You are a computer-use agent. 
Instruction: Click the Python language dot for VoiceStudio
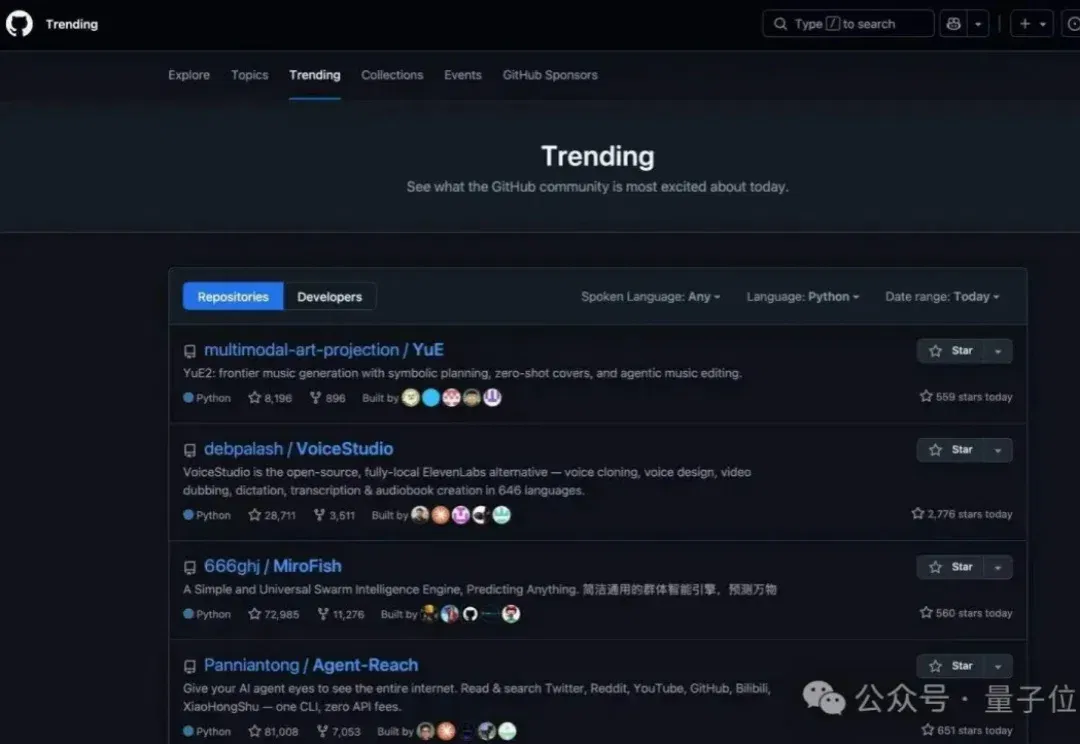(x=188, y=515)
